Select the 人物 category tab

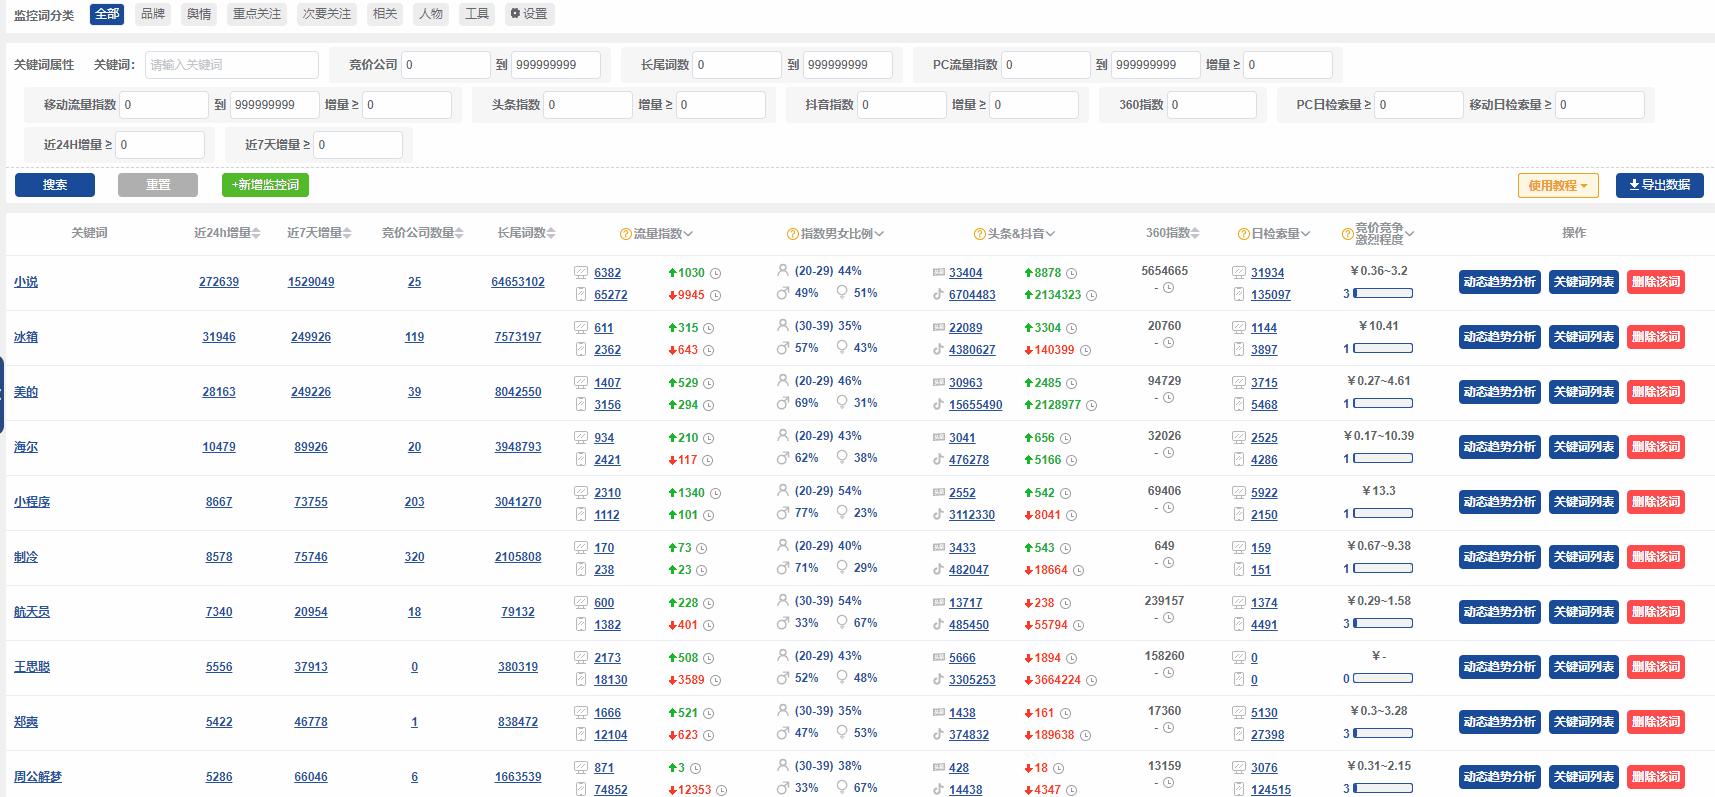tap(431, 14)
